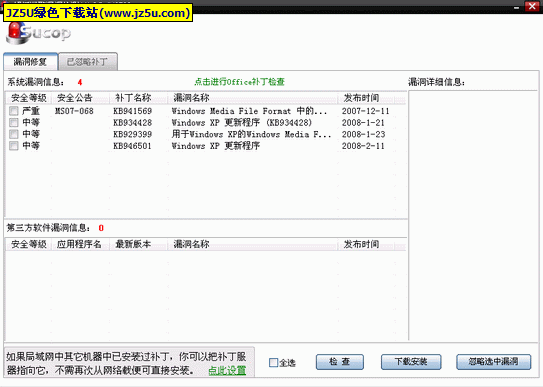
Task: Select '用于Windows XP的Windows Media F...' entry
Action: point(251,134)
